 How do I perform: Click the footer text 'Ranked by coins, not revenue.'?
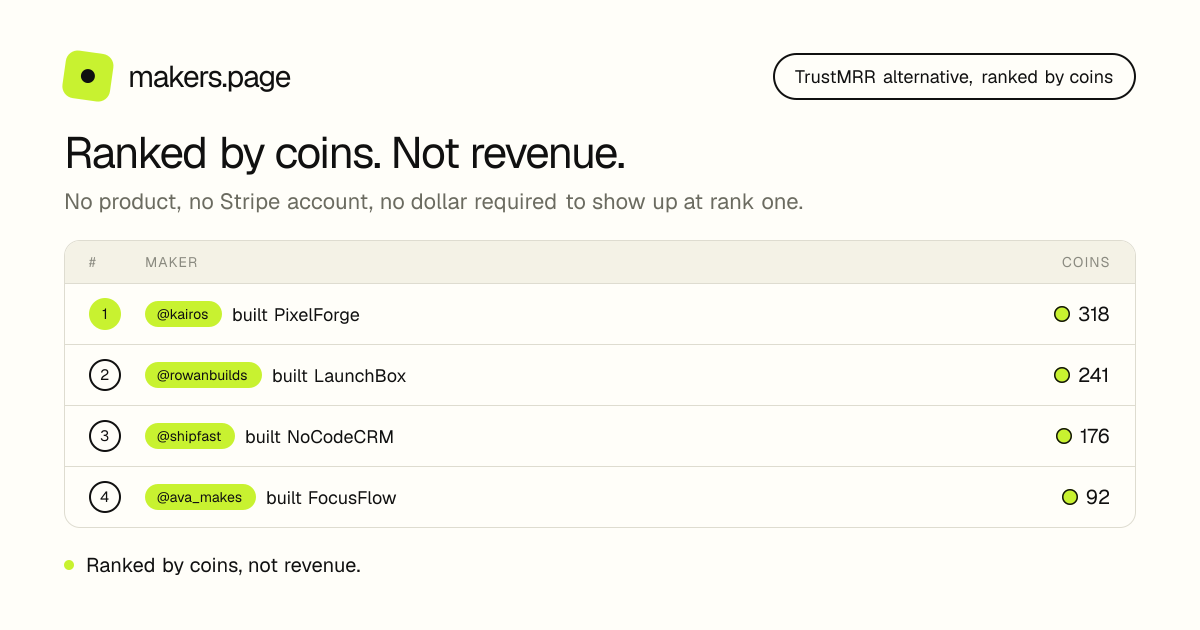[x=223, y=565]
